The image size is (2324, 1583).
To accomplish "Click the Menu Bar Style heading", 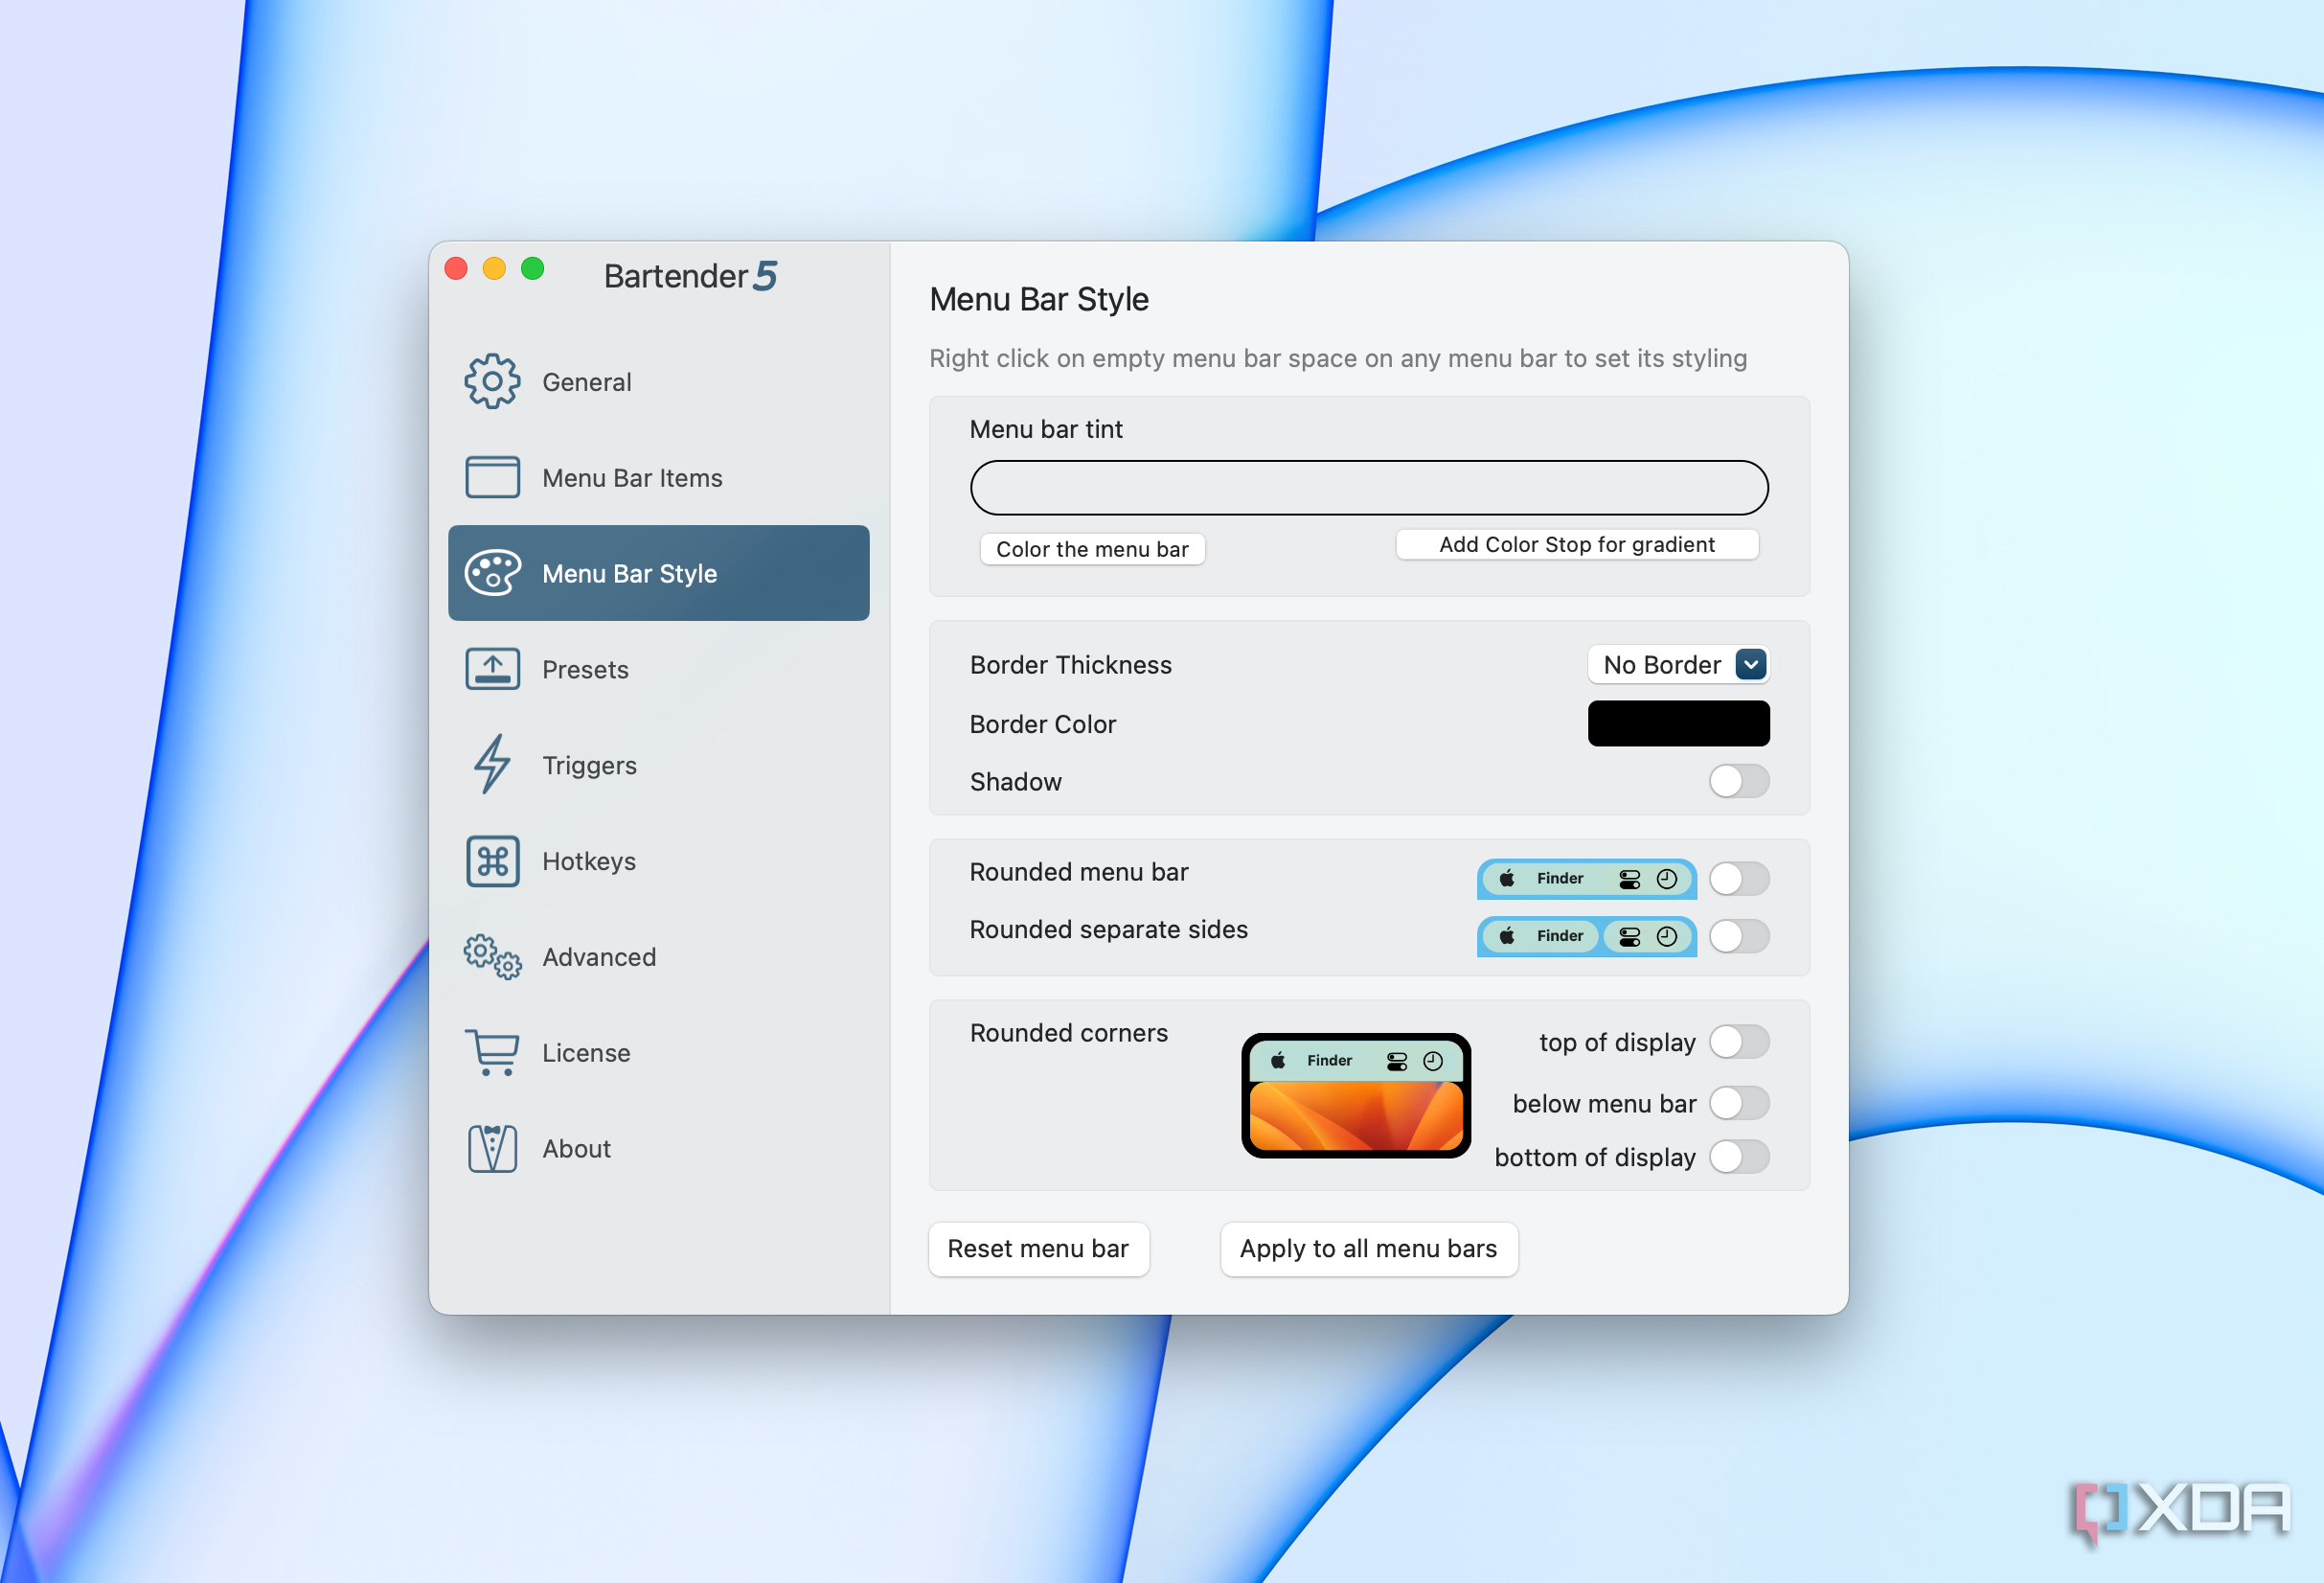I will (1039, 299).
